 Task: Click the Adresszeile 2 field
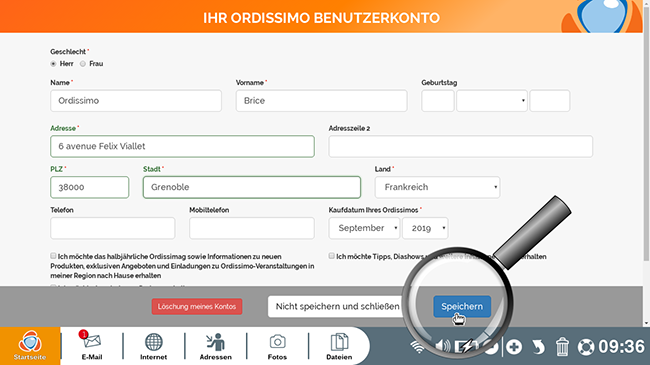461,146
